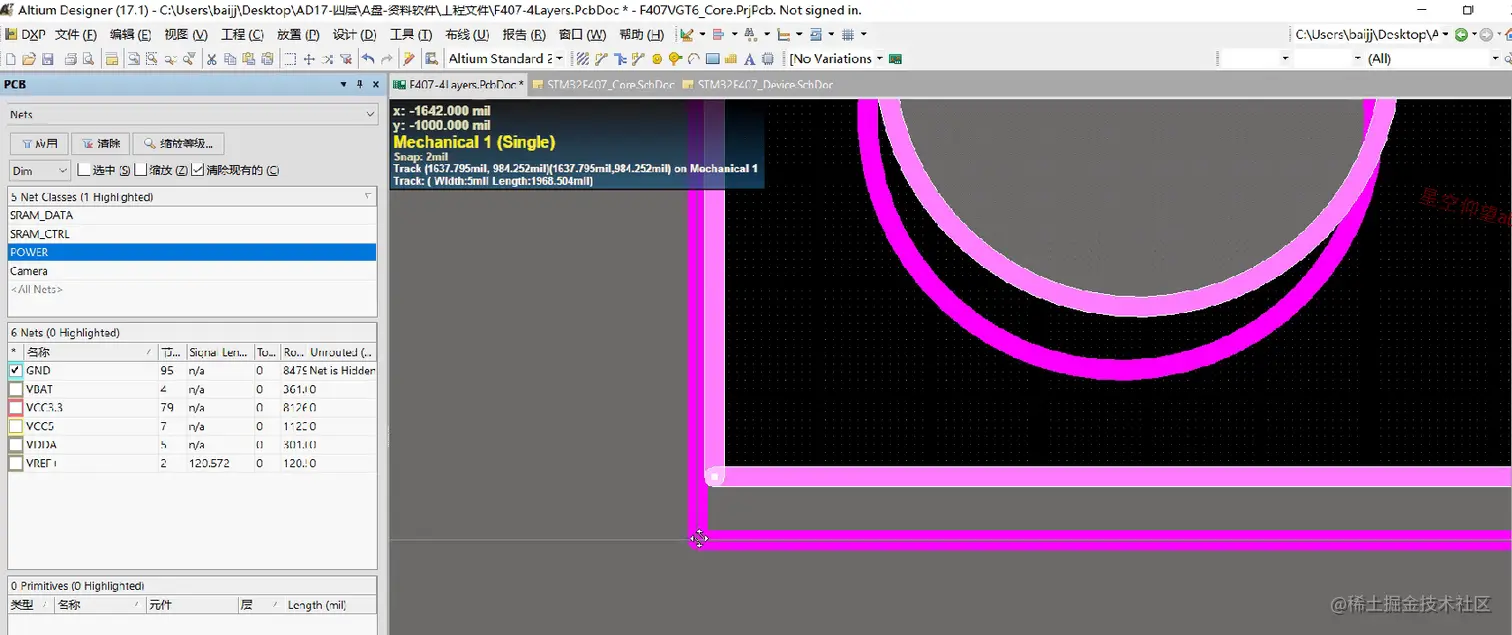Select the Place arc tool icon
Viewport: 1512px width, 635px height.
[x=693, y=59]
